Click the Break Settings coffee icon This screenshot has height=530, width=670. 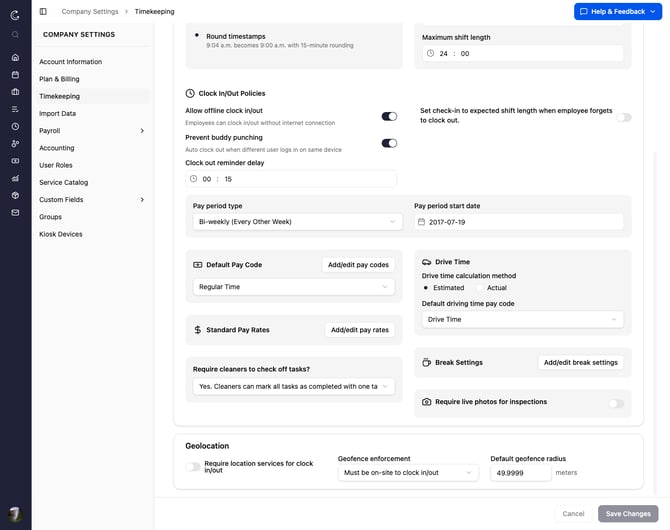(x=426, y=362)
